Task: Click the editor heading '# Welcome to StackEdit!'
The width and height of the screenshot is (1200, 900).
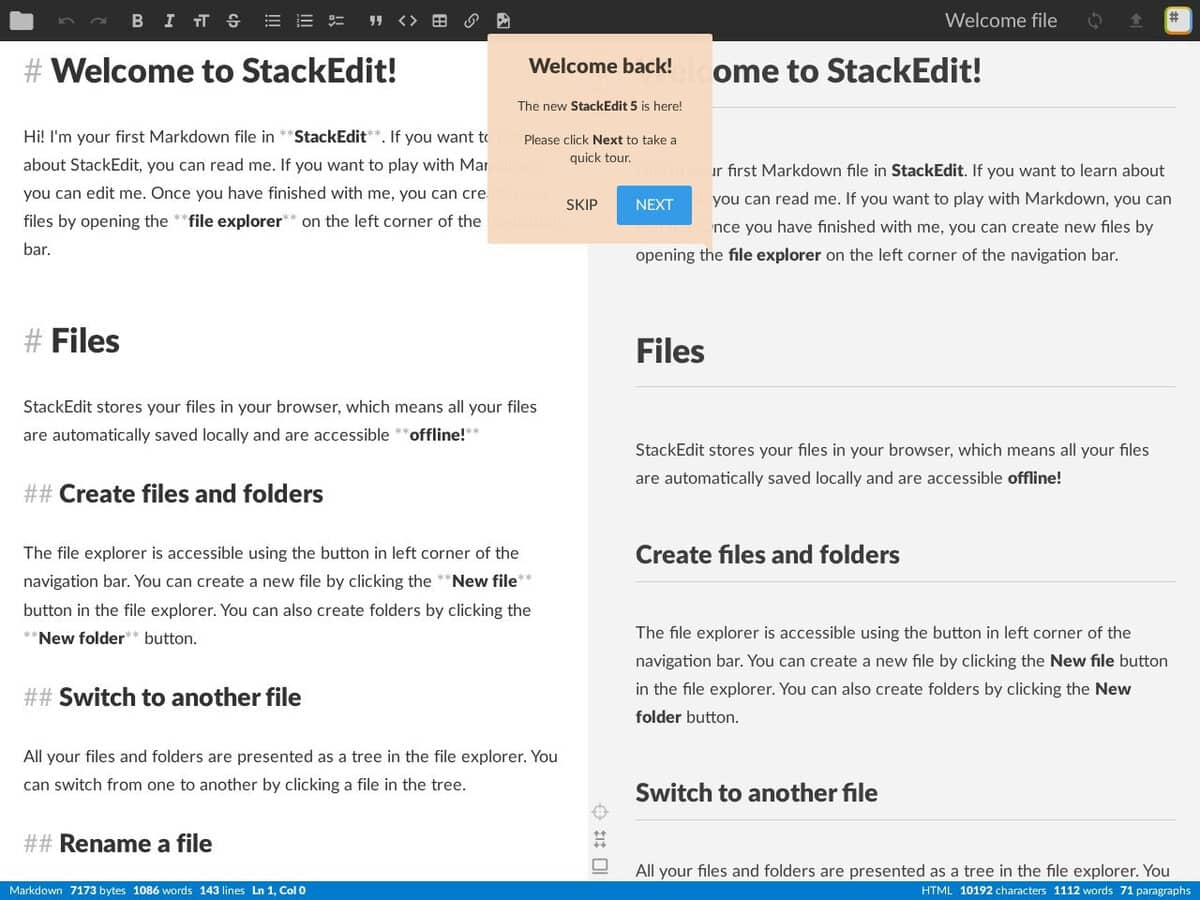Action: pyautogui.click(x=210, y=71)
